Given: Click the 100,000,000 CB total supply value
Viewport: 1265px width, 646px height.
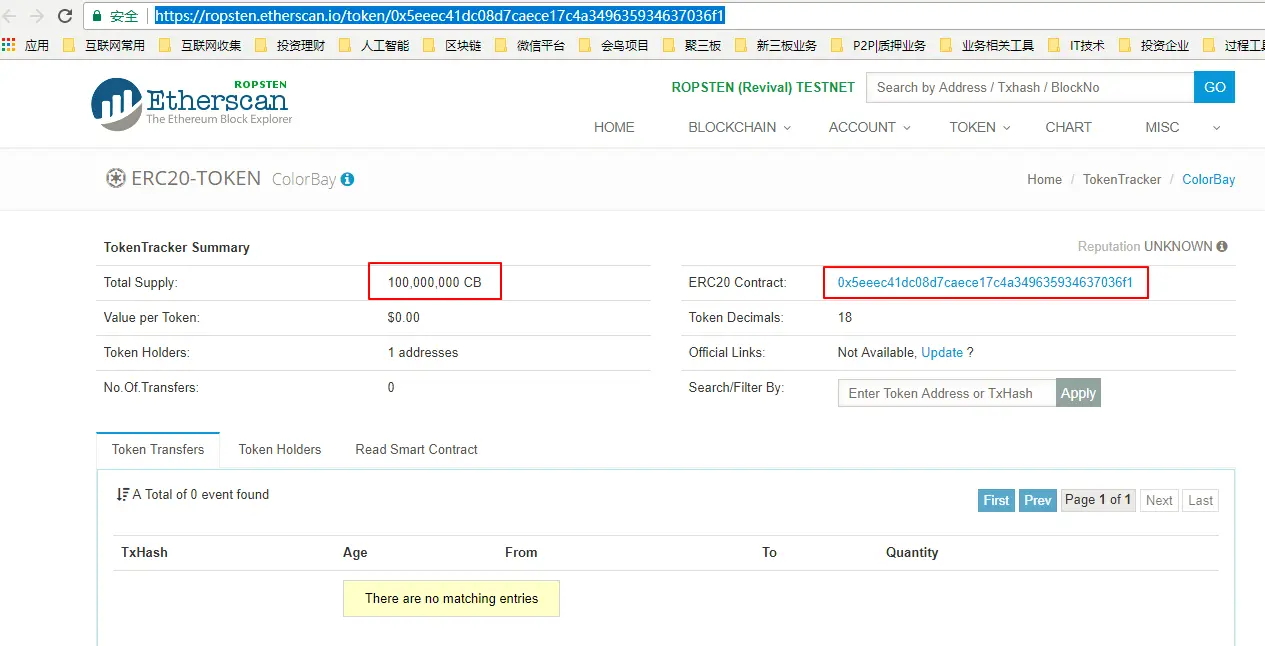Looking at the screenshot, I should (435, 282).
